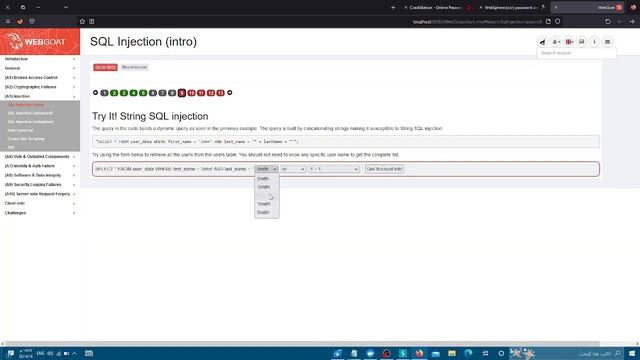The image size is (640, 360).
Task: Switch to the WebSphere password browser tab
Action: pyautogui.click(x=511, y=7)
